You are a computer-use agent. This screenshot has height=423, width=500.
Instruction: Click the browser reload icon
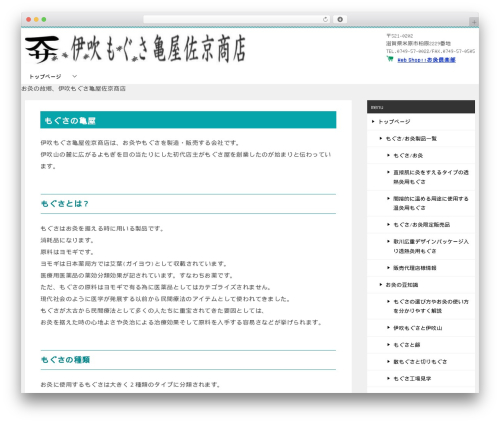point(325,19)
